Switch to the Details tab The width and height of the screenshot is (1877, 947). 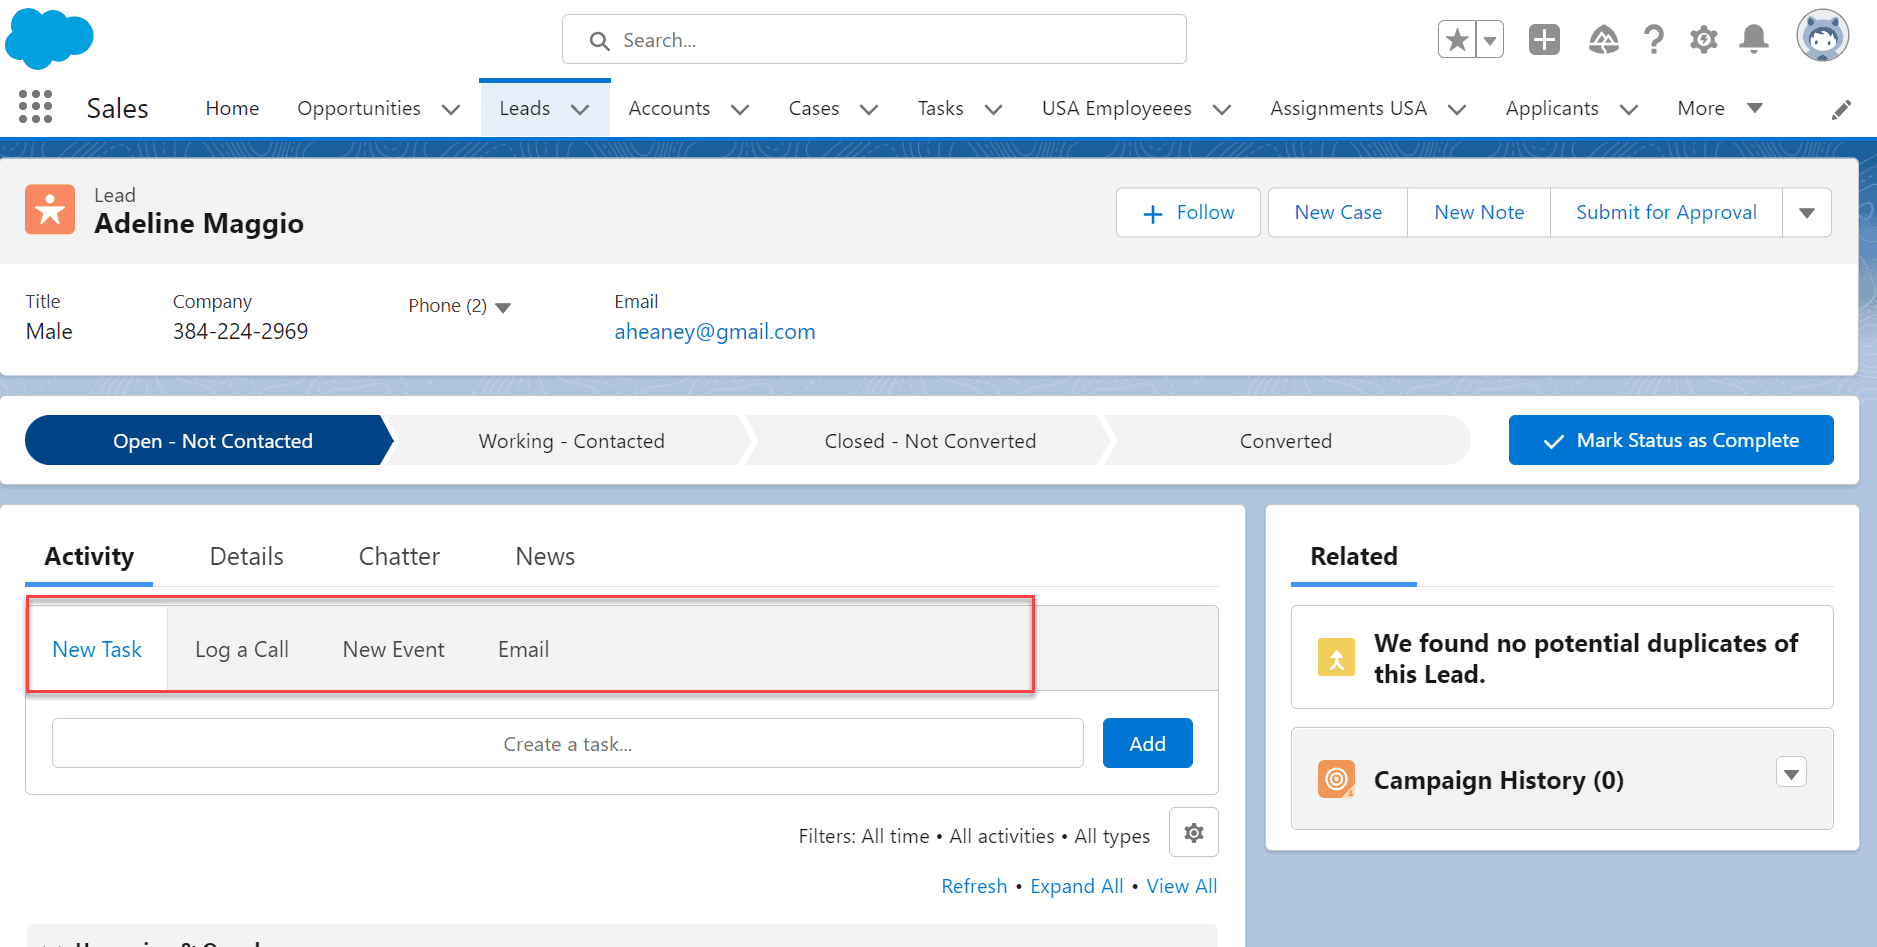pyautogui.click(x=246, y=556)
